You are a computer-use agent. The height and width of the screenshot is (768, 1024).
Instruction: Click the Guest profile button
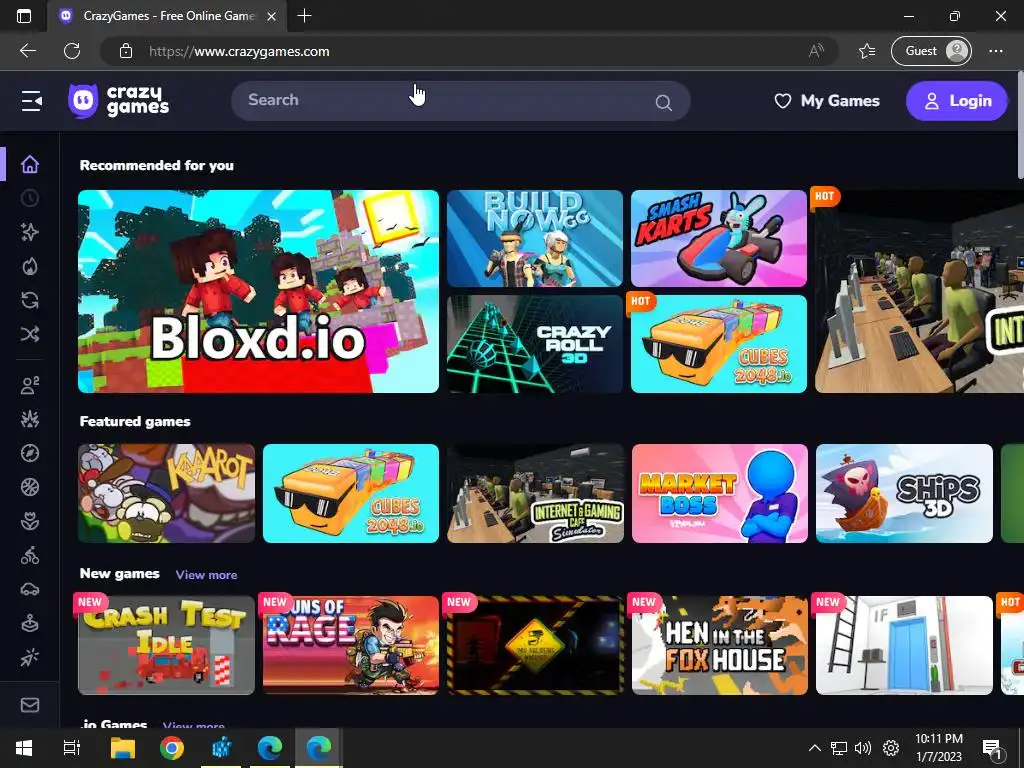pos(931,51)
